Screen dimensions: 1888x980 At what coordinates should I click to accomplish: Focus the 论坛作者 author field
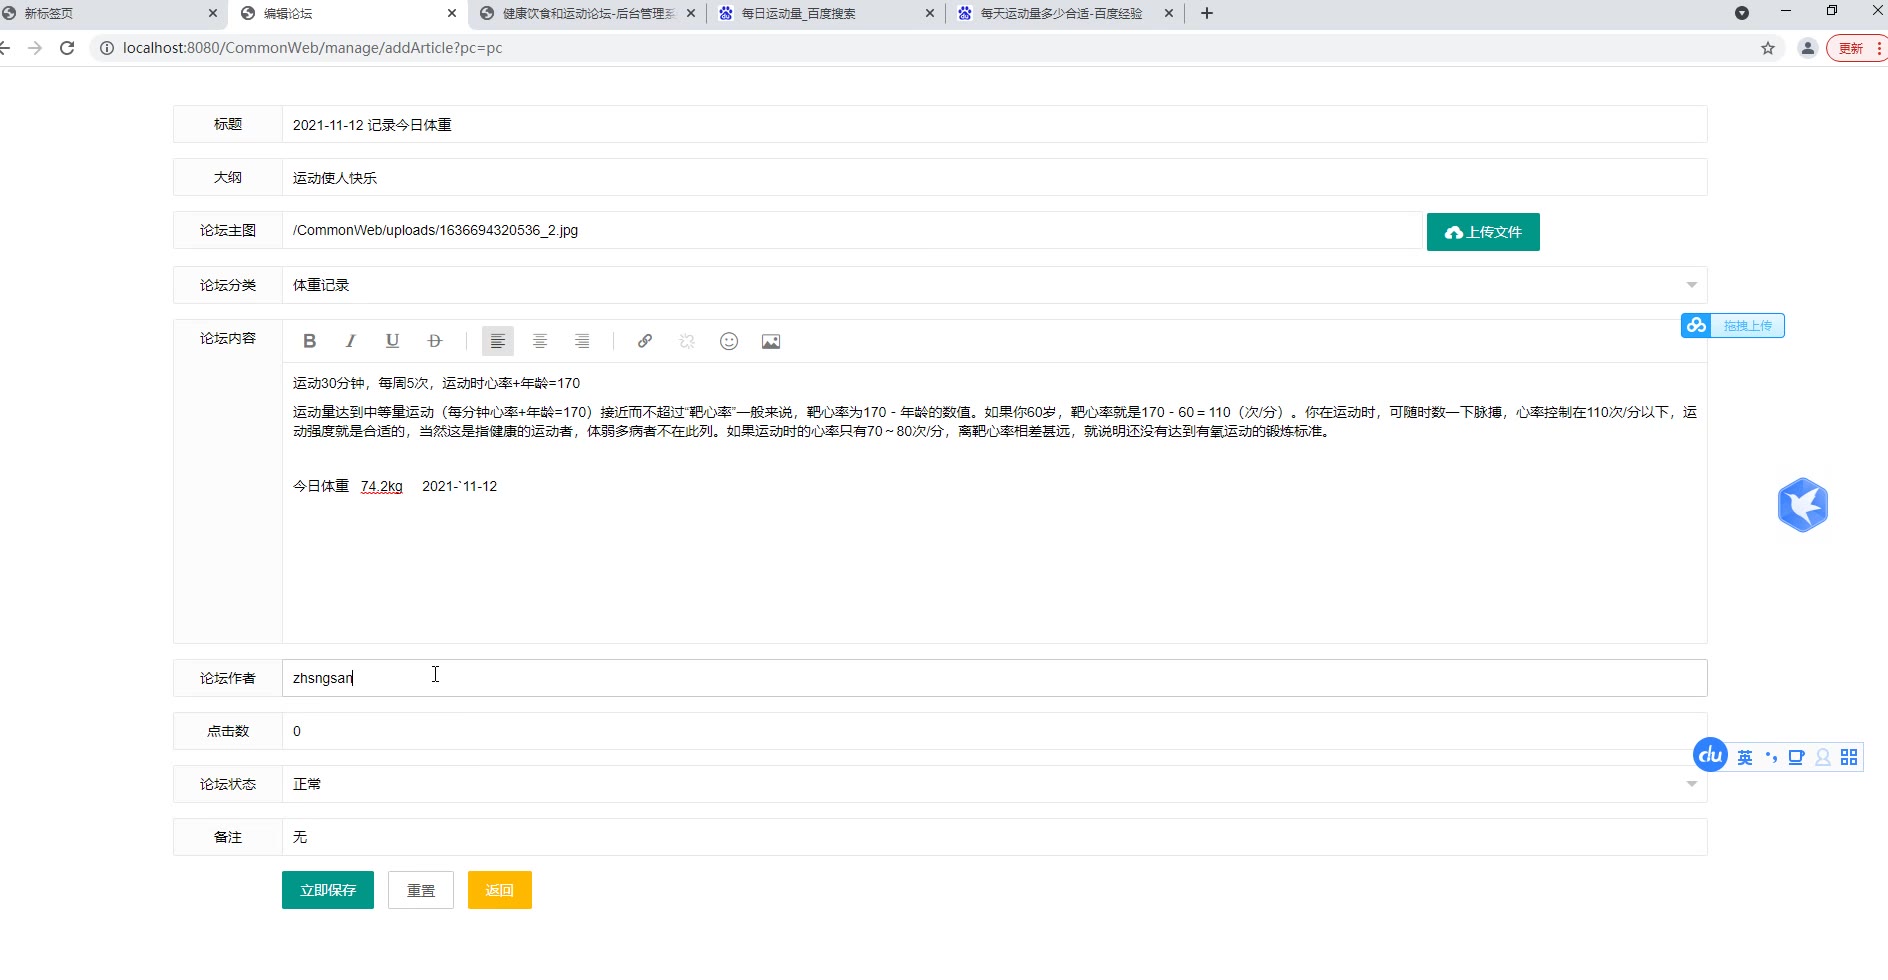pos(994,678)
